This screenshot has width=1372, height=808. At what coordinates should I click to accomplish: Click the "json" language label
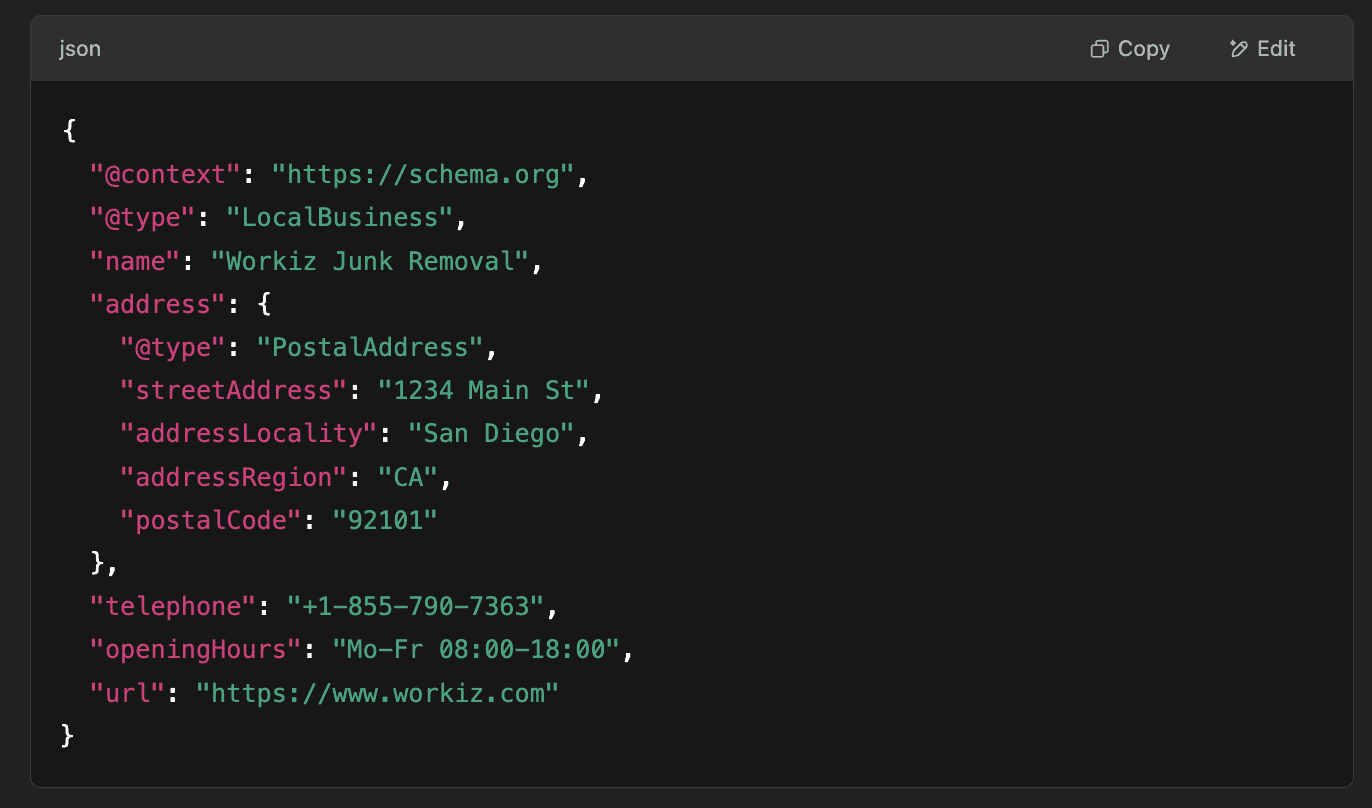tap(80, 49)
